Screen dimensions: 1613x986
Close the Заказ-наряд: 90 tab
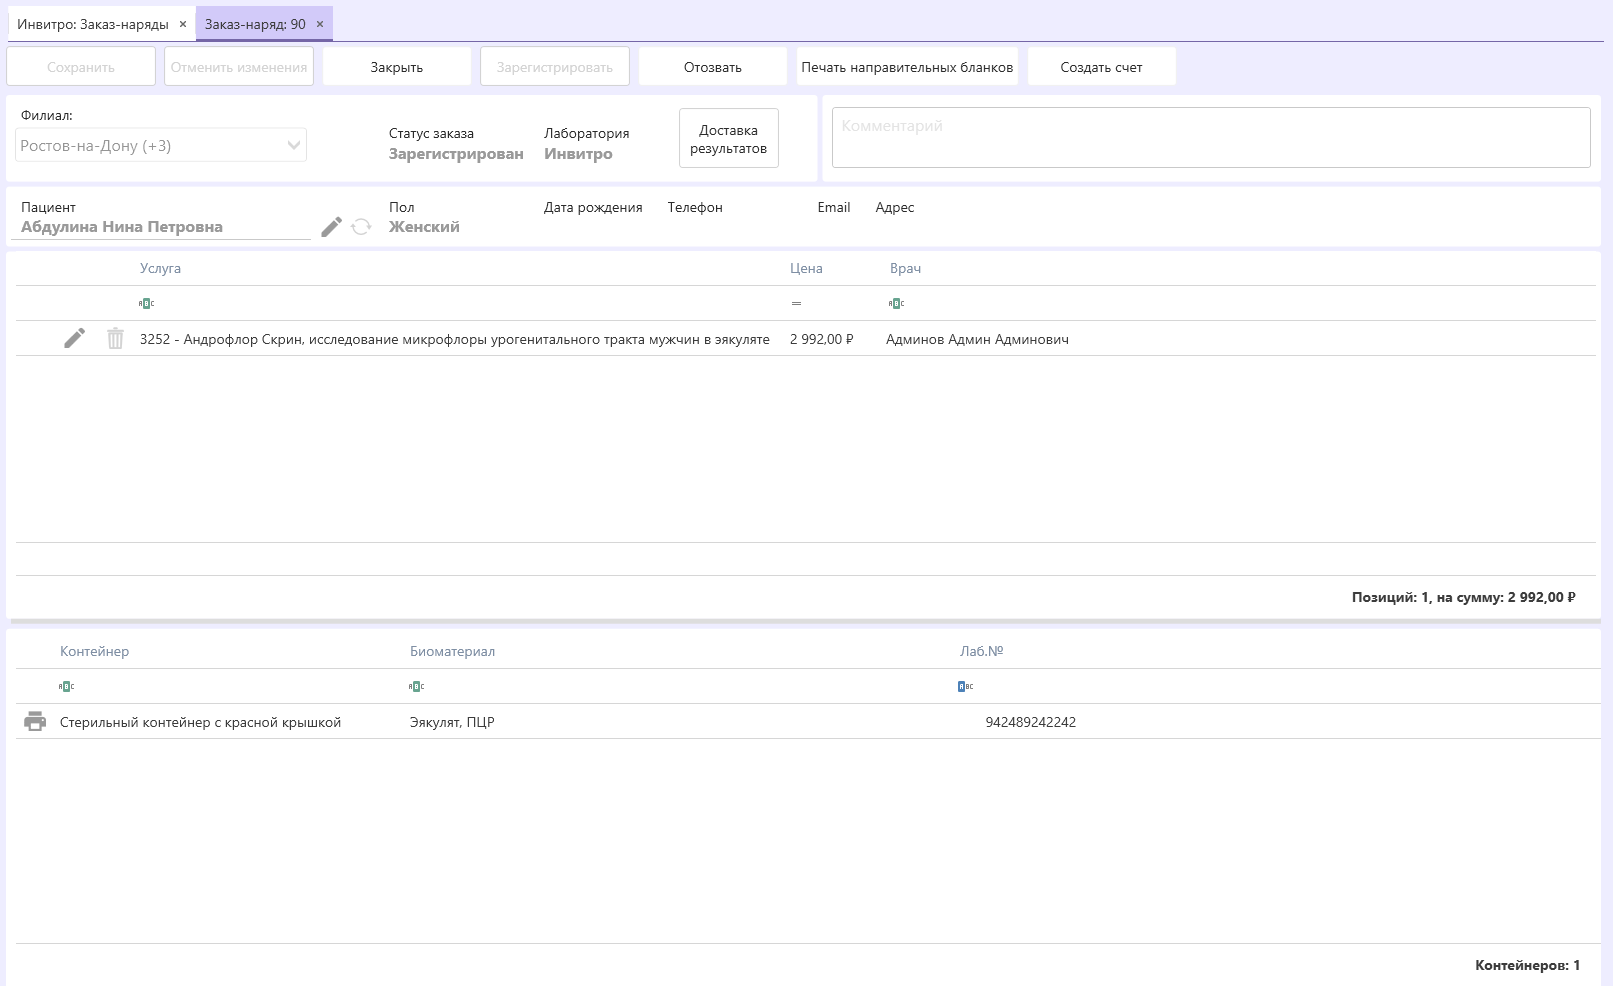coord(319,24)
